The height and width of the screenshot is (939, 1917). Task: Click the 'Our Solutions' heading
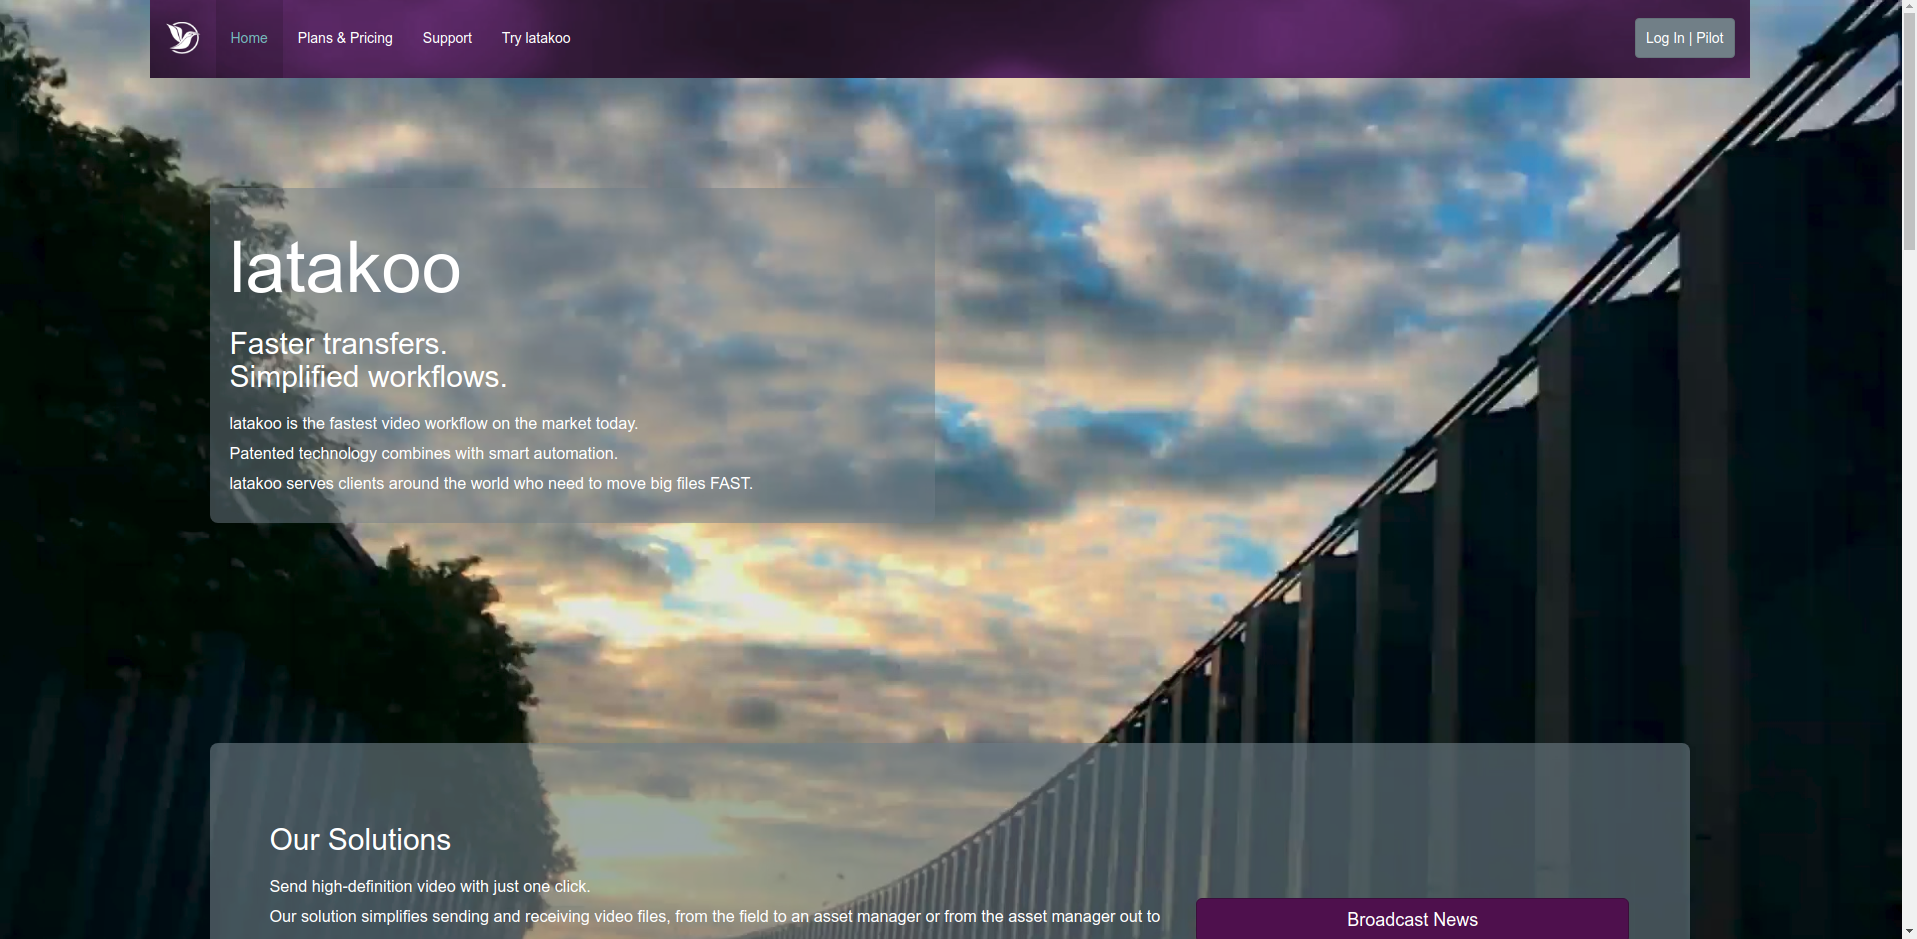coord(360,839)
